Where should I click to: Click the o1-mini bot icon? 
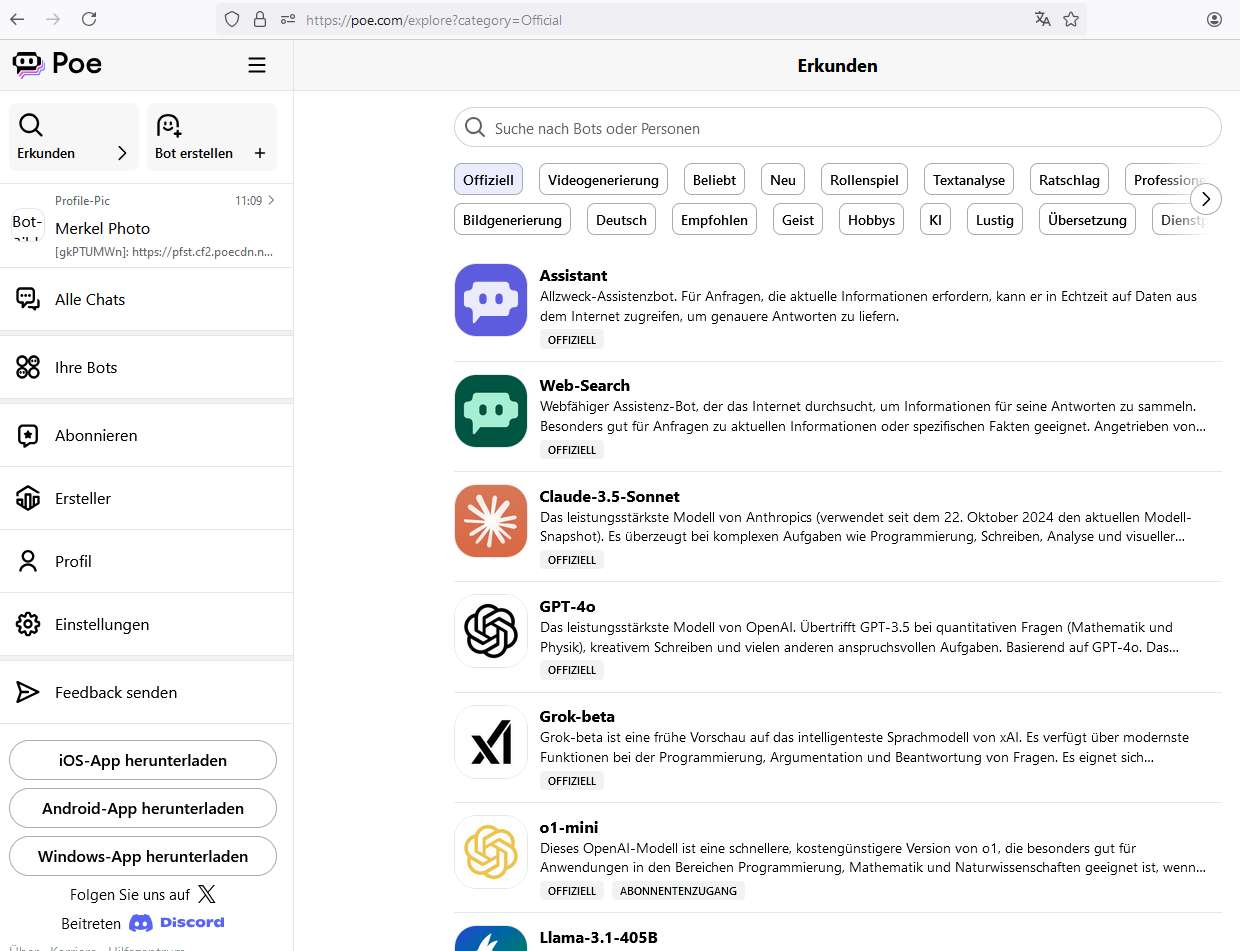coord(490,852)
